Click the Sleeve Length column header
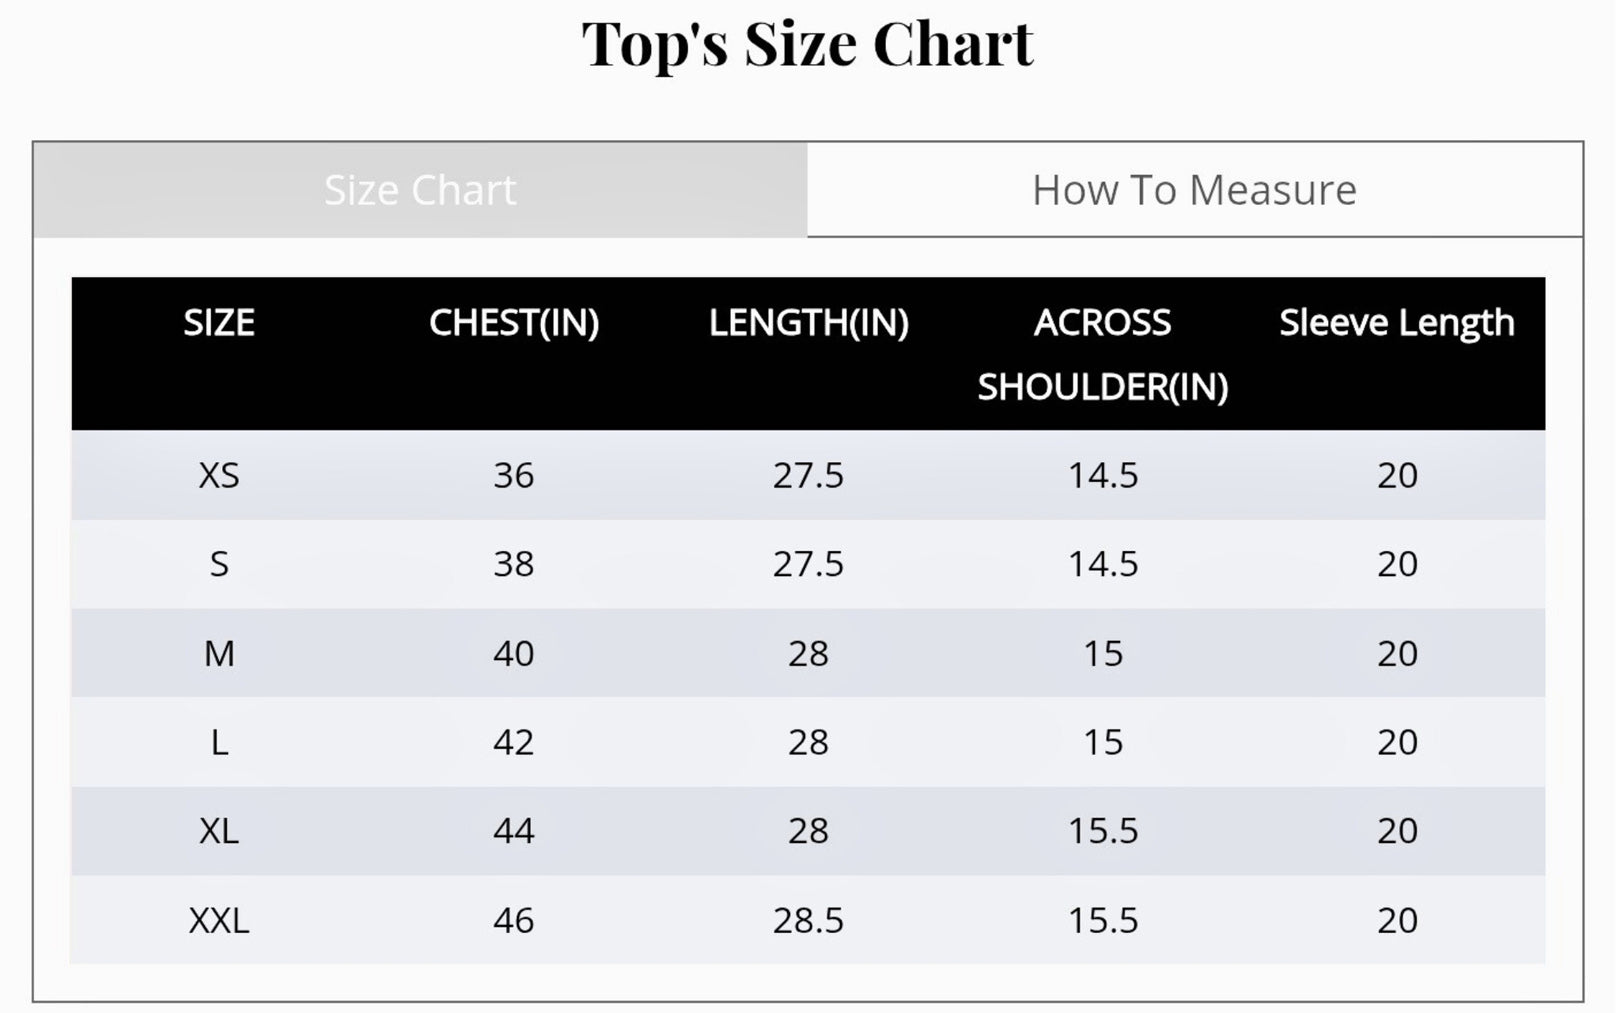This screenshot has width=1620, height=1013. point(1396,323)
